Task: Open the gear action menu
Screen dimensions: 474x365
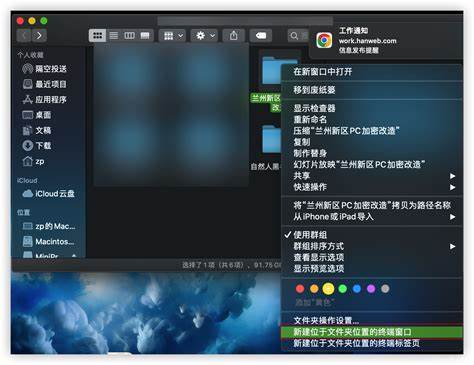Action: pos(204,35)
